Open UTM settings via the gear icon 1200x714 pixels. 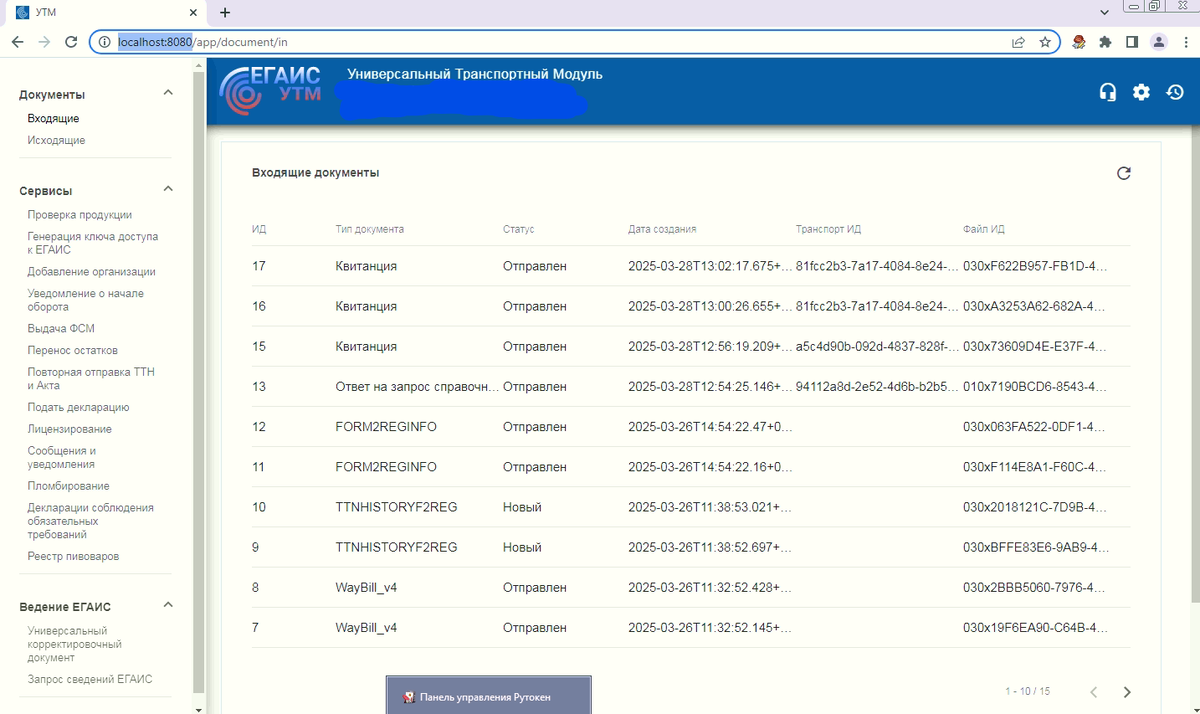(x=1141, y=91)
